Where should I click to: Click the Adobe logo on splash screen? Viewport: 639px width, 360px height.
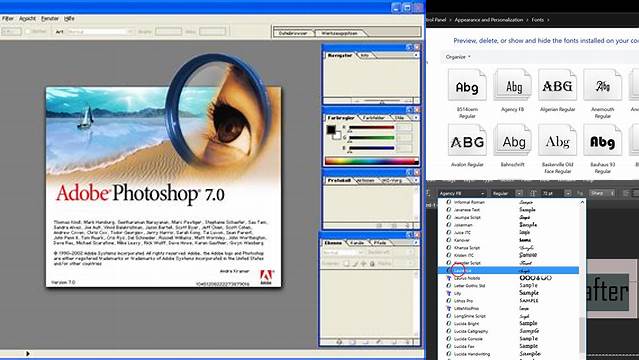[266, 277]
